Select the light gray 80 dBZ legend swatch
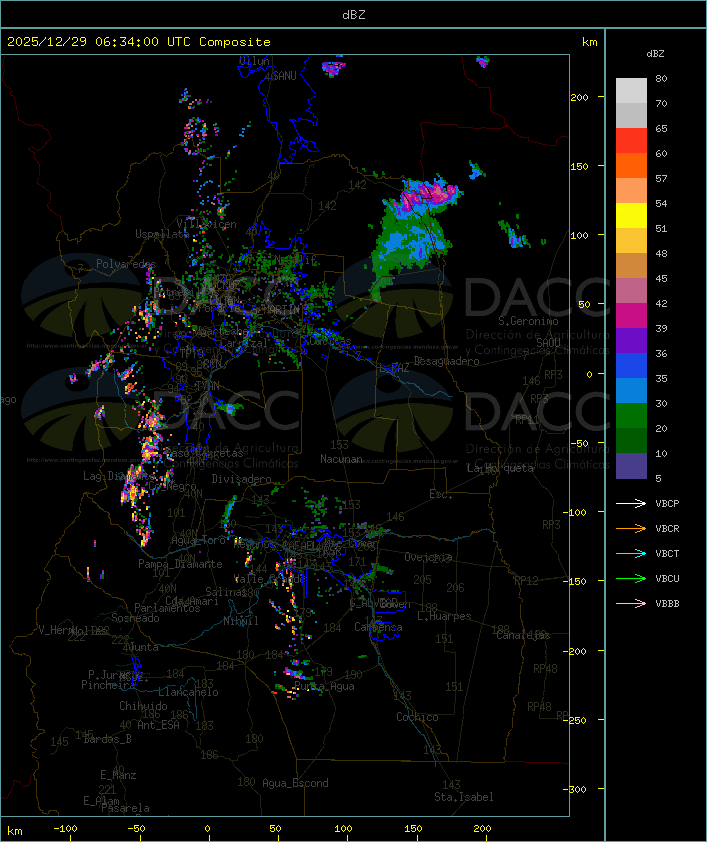 tap(631, 91)
